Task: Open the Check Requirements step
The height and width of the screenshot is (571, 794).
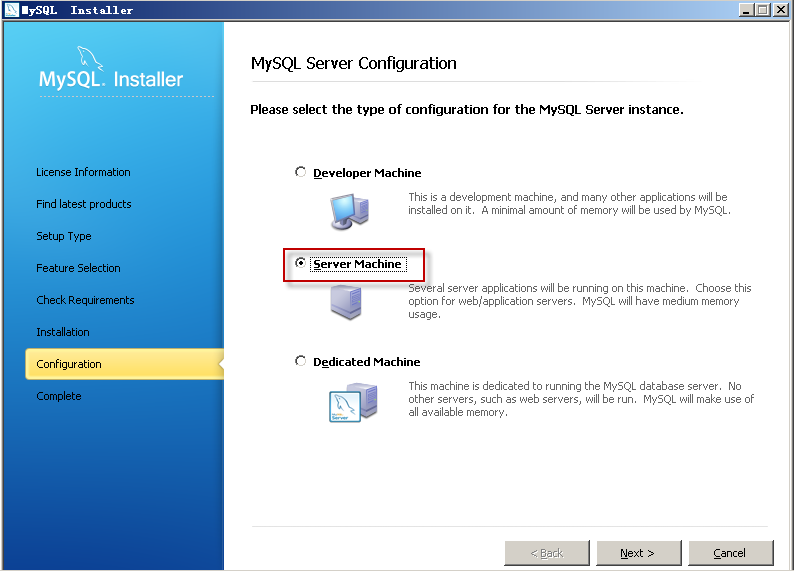Action: (85, 300)
